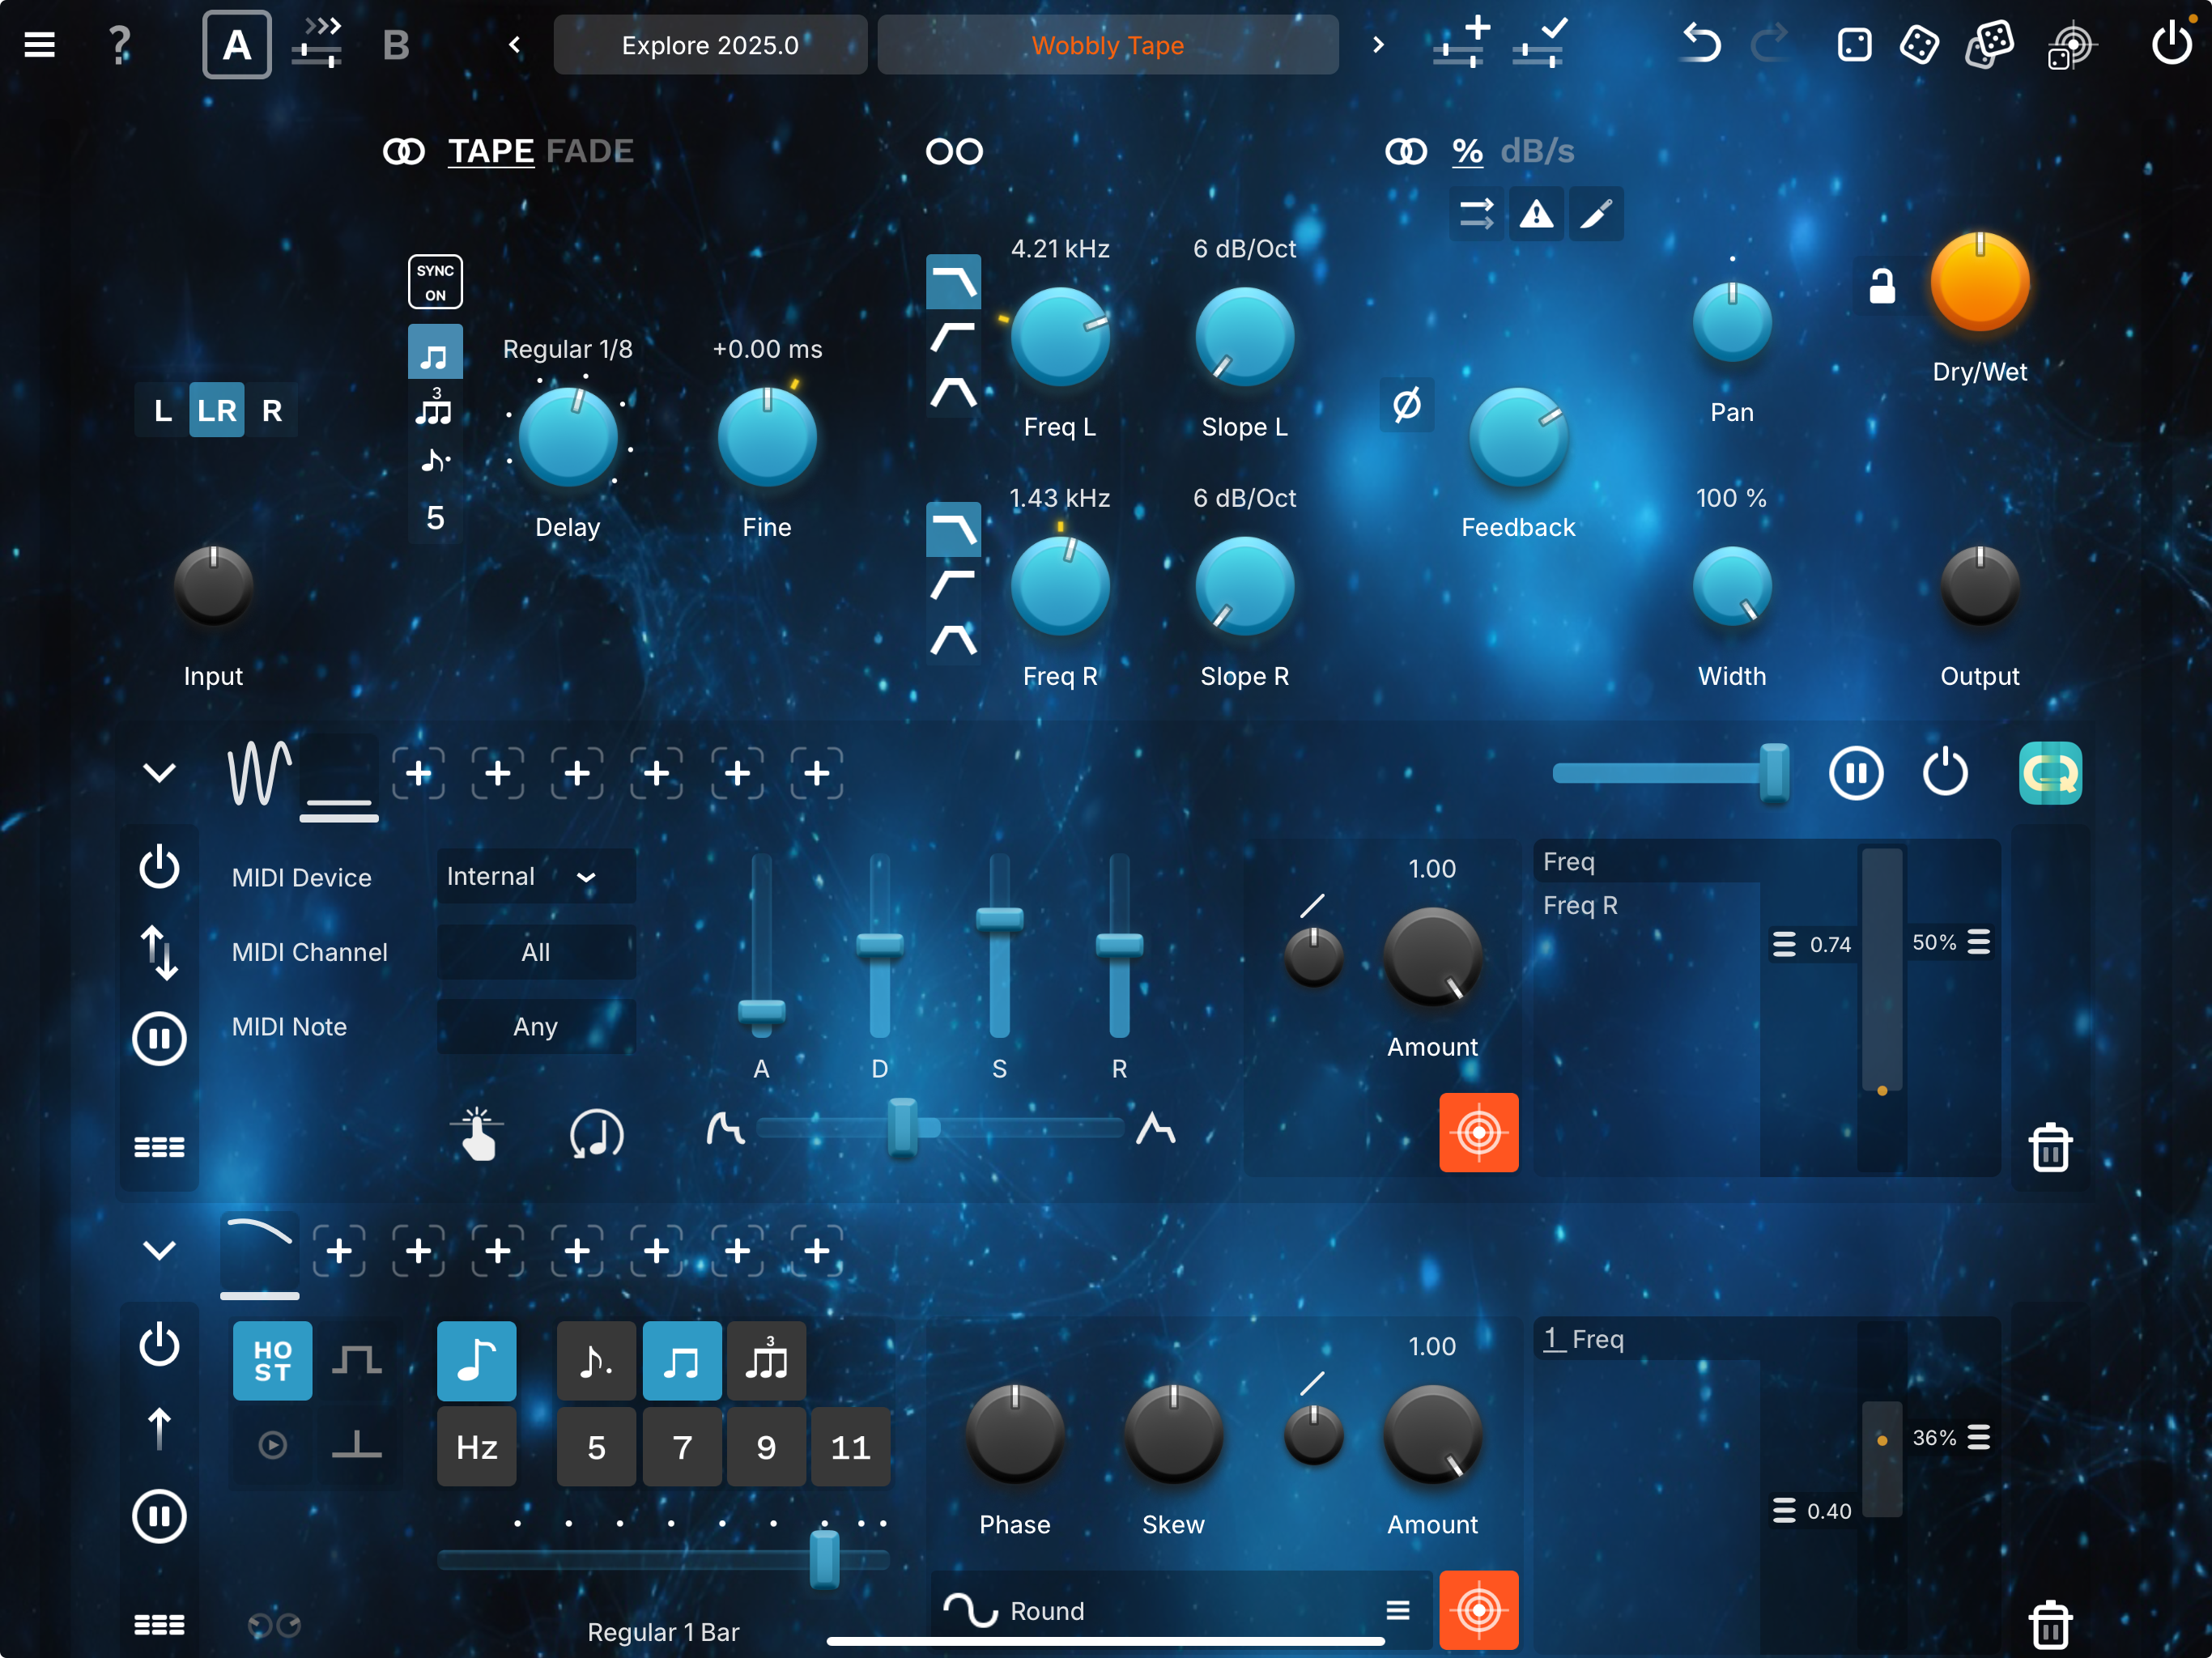Viewport: 2212px width, 1658px height.
Task: Select the band-pass filter type for Freq R
Action: (953, 639)
